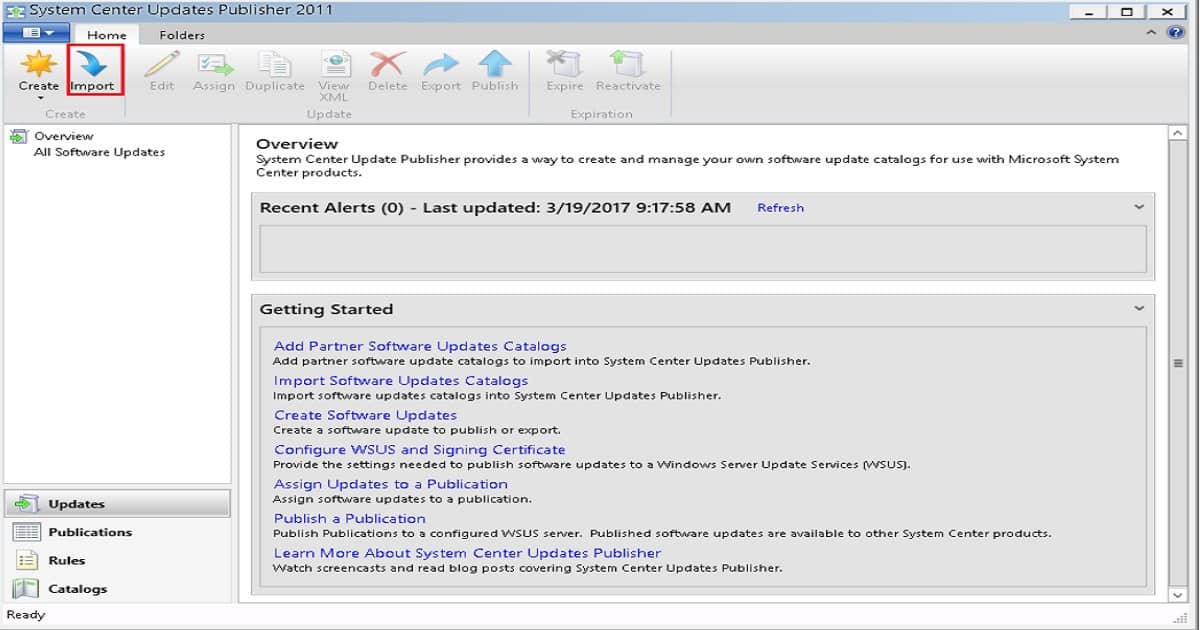Click the title bar application icon

coord(13,10)
